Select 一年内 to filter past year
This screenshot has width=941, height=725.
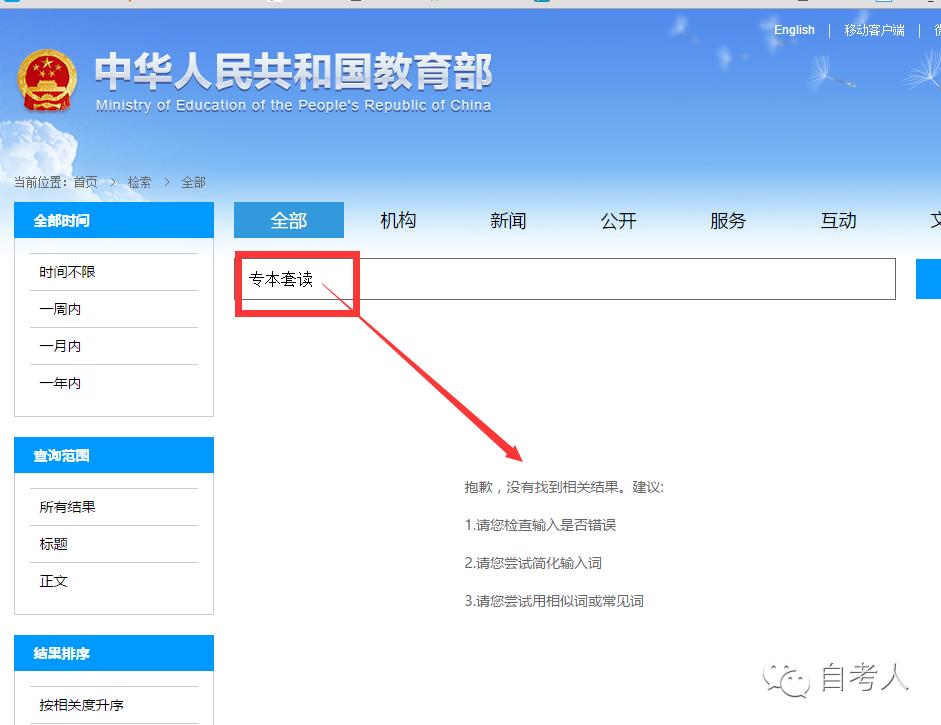point(60,382)
